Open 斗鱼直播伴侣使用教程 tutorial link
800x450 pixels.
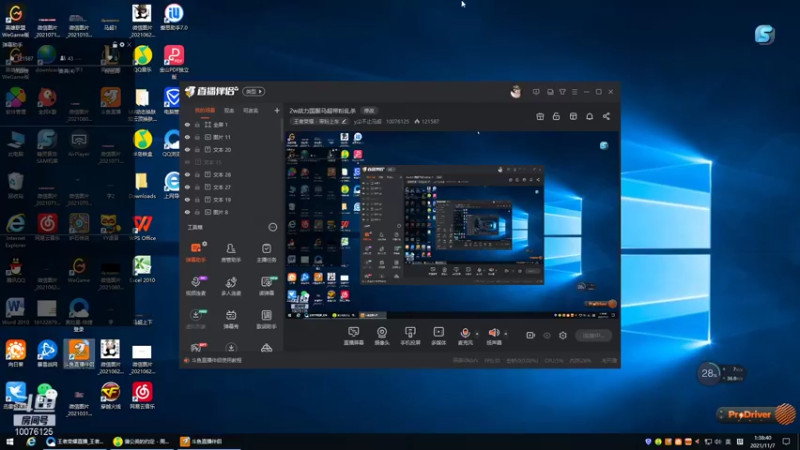click(216, 360)
